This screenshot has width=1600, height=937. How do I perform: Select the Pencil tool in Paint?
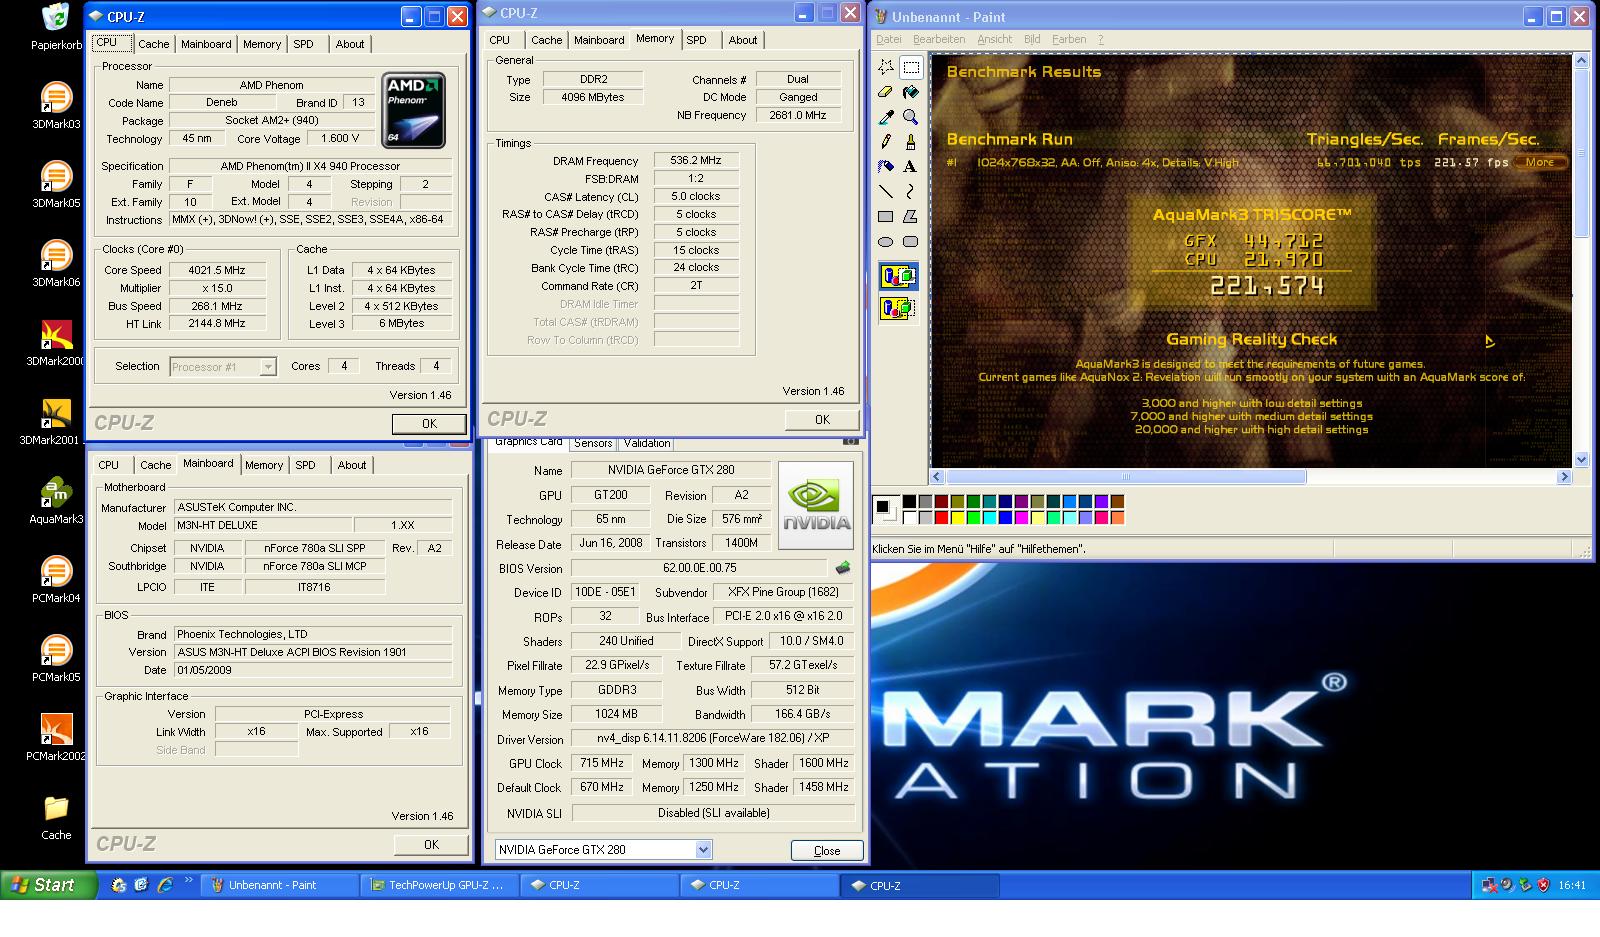886,142
